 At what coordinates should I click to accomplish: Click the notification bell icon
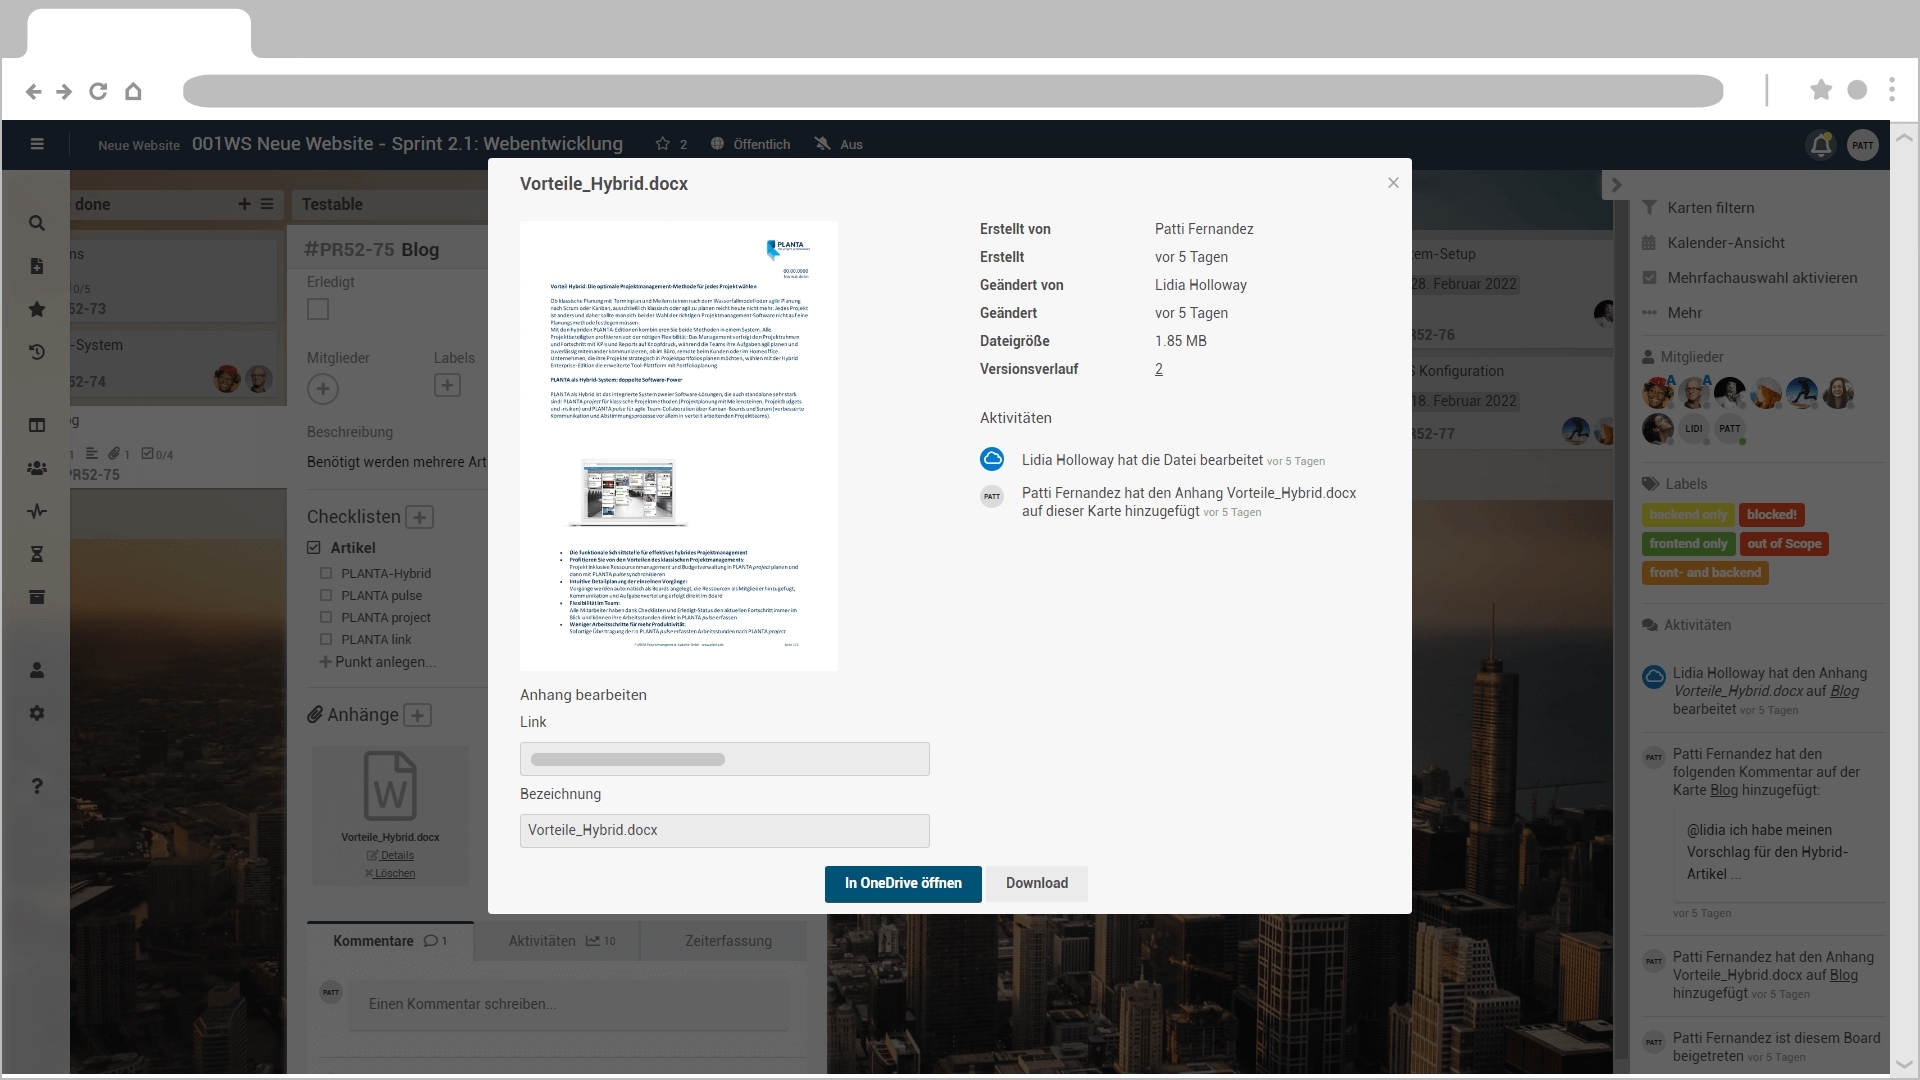click(x=1821, y=145)
